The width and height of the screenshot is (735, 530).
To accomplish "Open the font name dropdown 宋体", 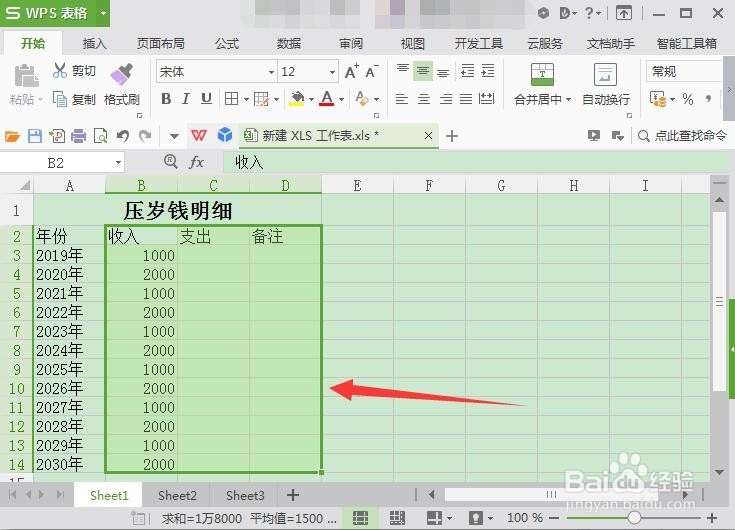I will [271, 72].
